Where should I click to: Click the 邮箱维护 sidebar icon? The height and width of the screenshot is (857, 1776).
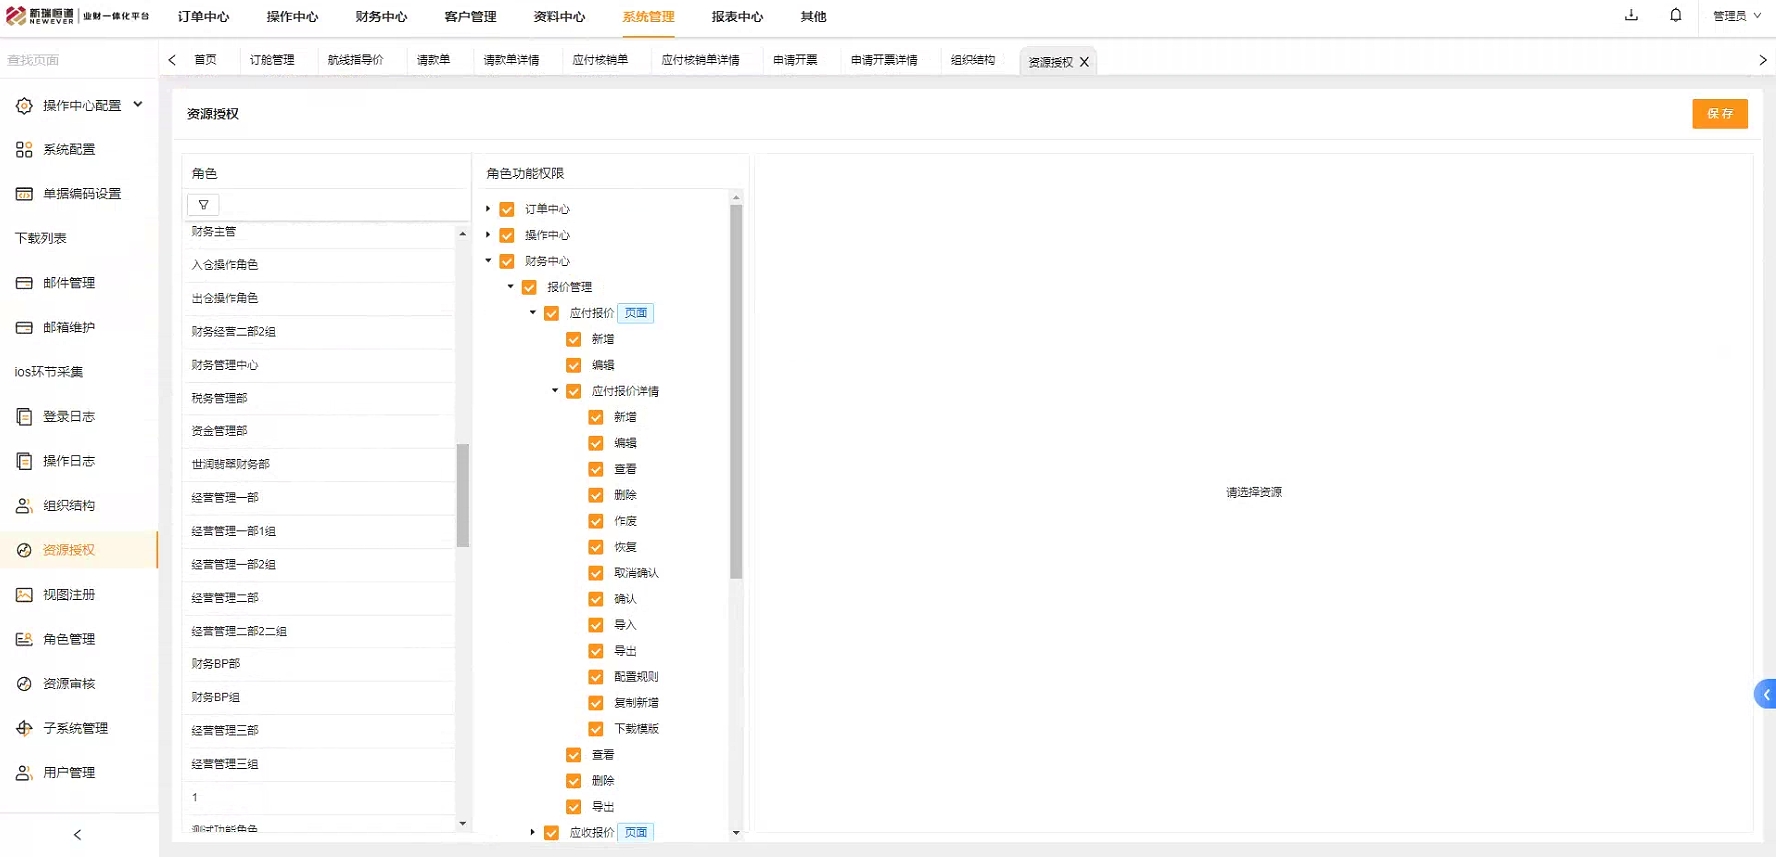pyautogui.click(x=24, y=327)
